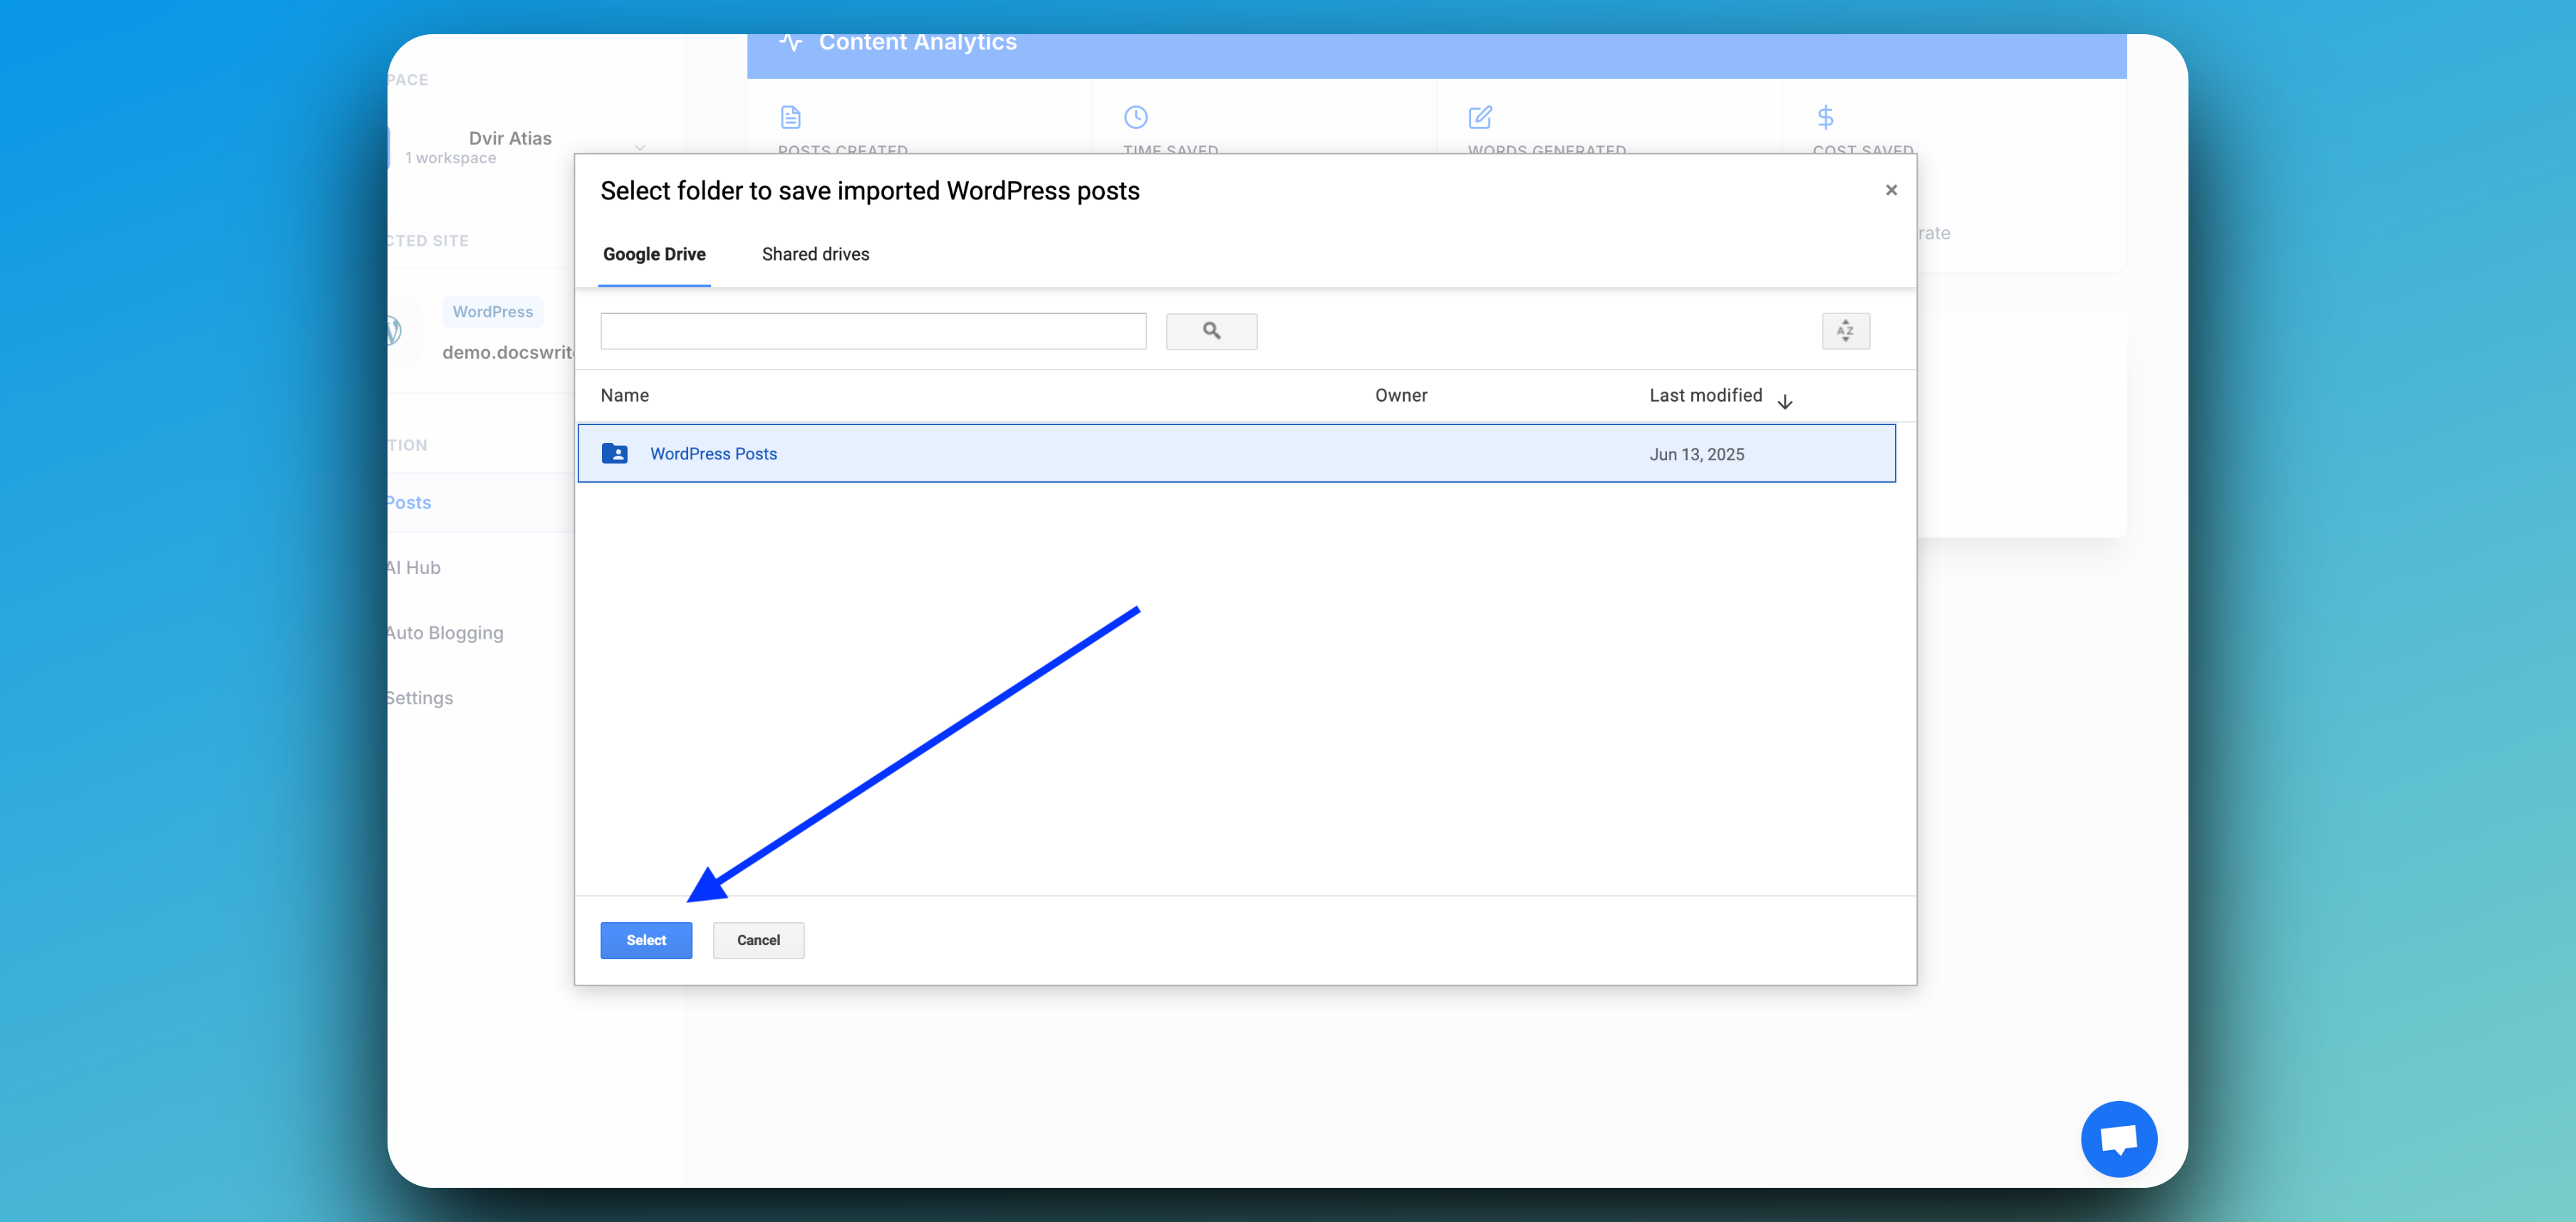Toggle Last modified sort arrow
This screenshot has height=1222, width=2576.
[1785, 401]
